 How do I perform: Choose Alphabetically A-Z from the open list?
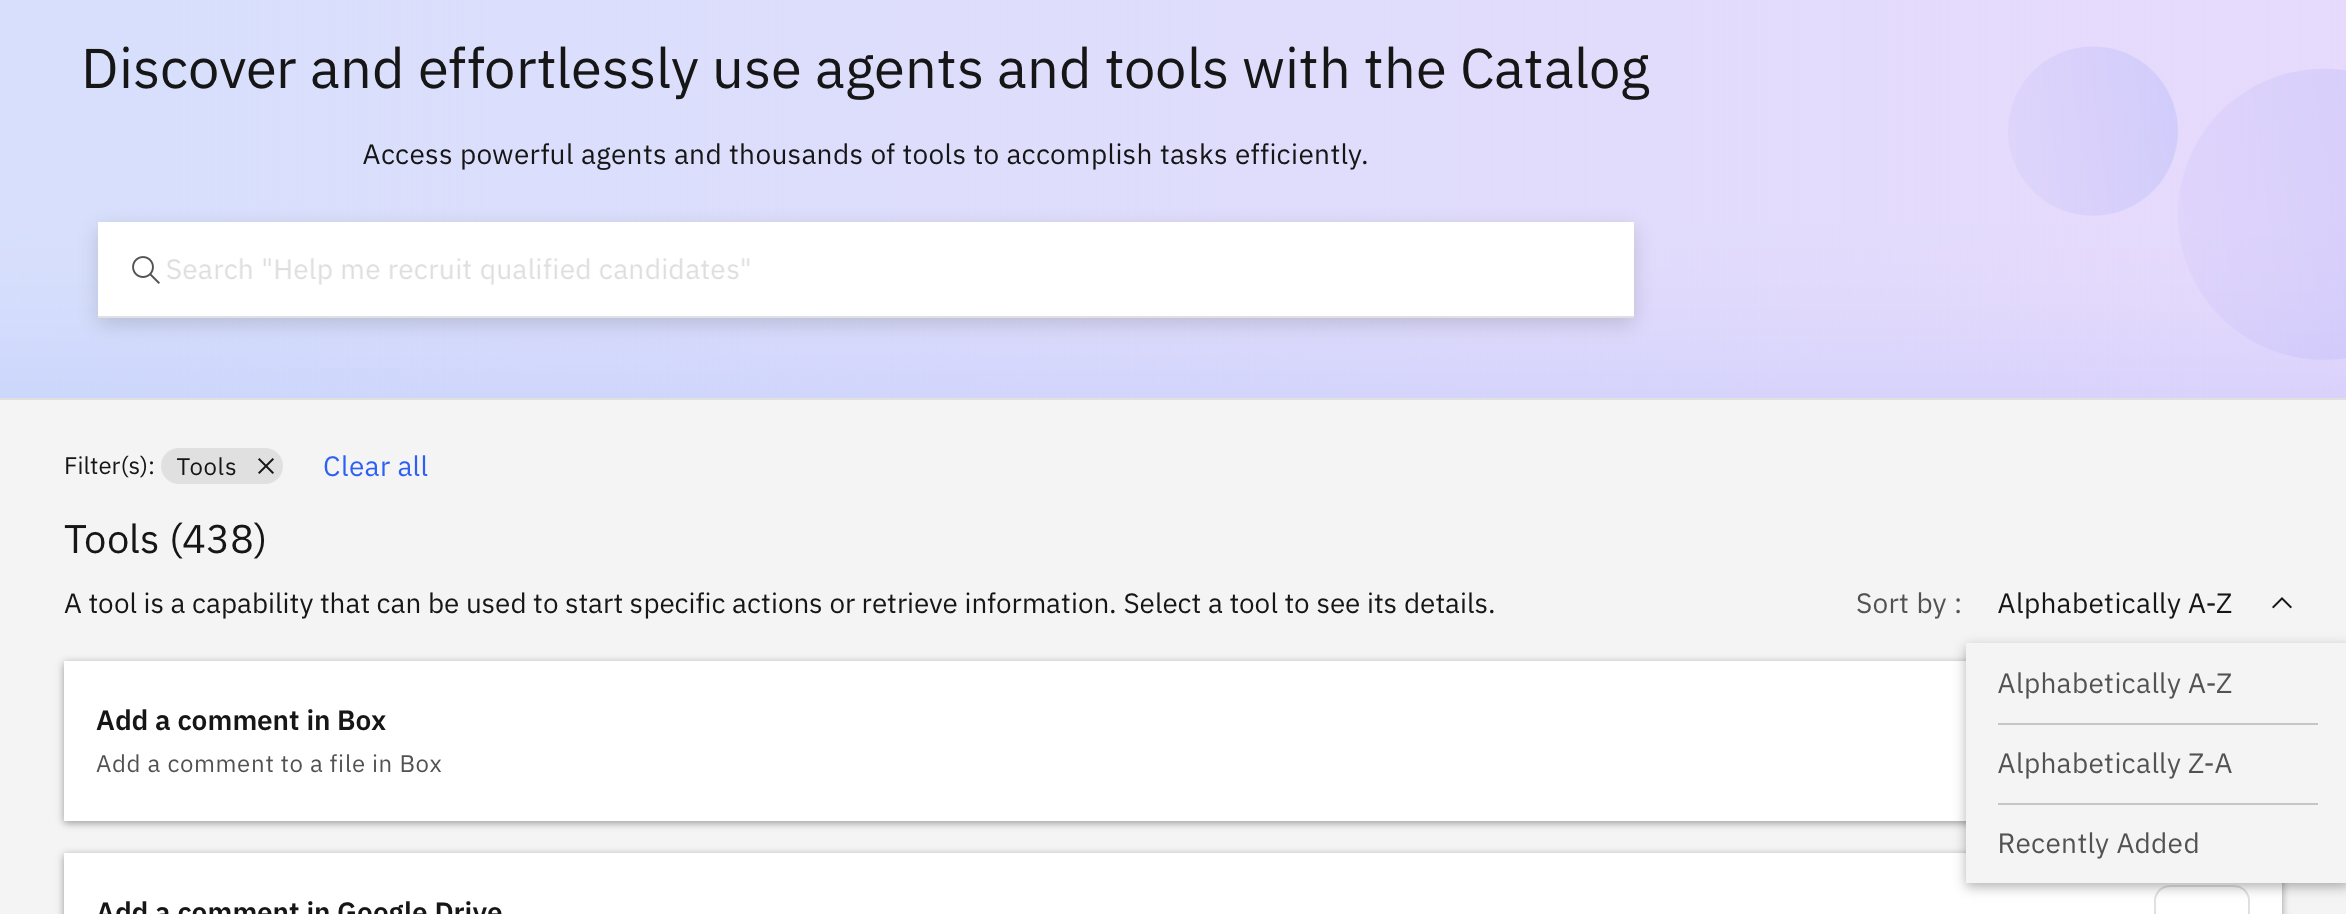coord(2114,684)
